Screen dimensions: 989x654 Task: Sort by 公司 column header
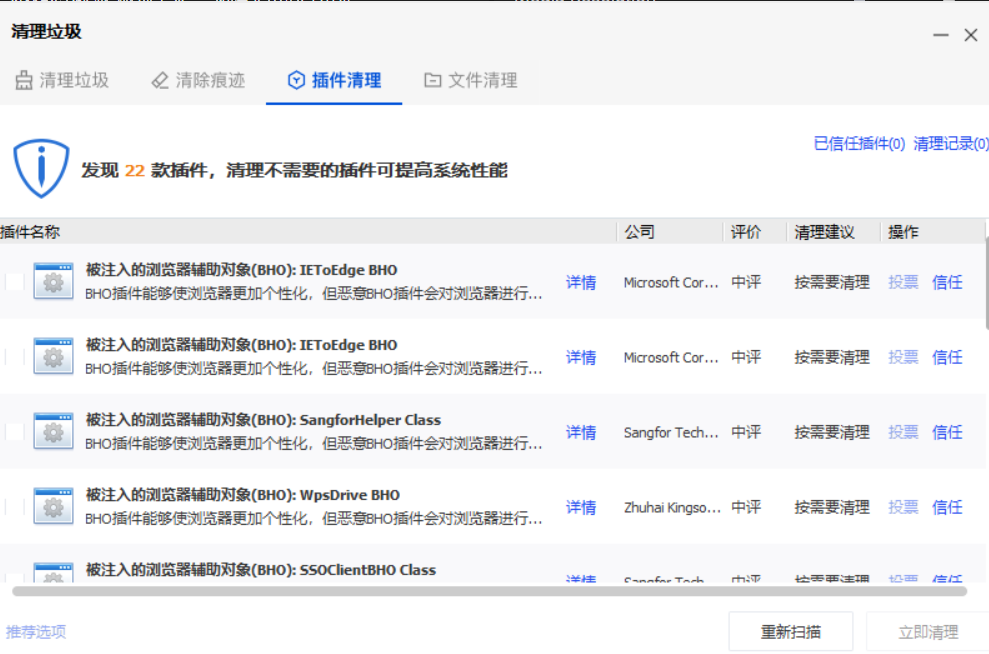pos(640,232)
